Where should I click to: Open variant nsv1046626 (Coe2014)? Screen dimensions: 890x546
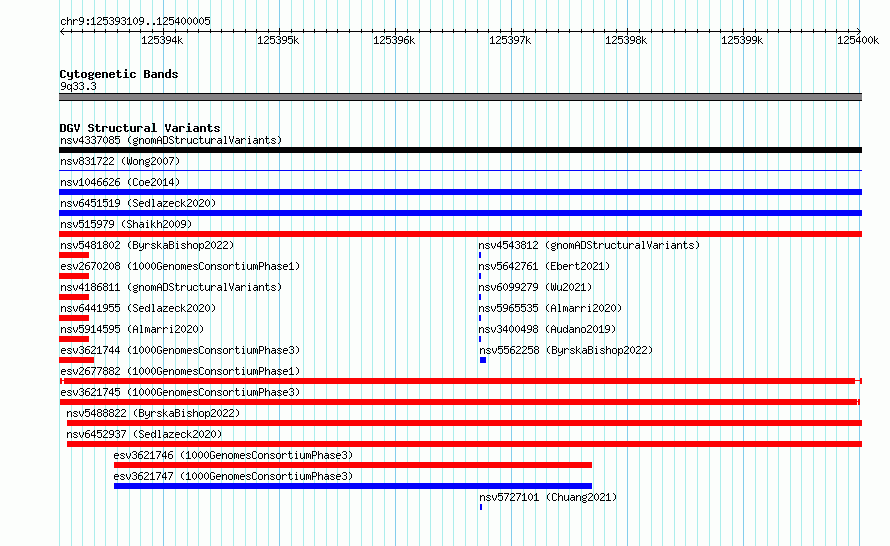(x=120, y=182)
